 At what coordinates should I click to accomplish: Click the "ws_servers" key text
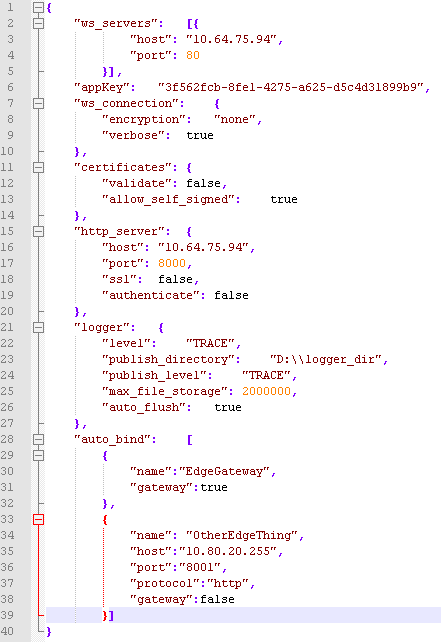click(116, 23)
